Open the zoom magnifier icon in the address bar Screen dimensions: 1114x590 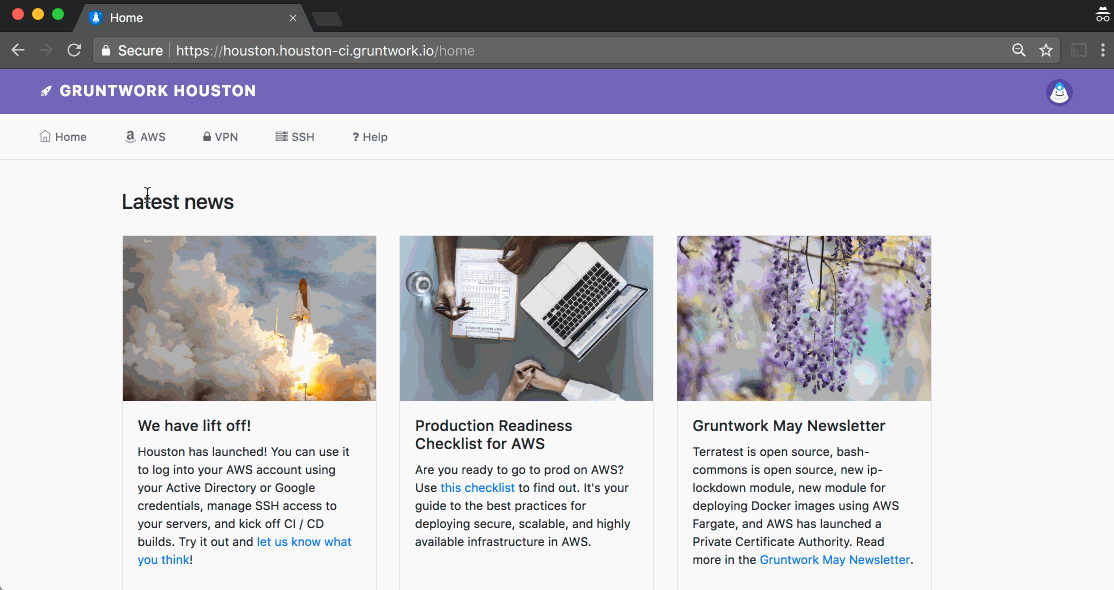pyautogui.click(x=1018, y=50)
